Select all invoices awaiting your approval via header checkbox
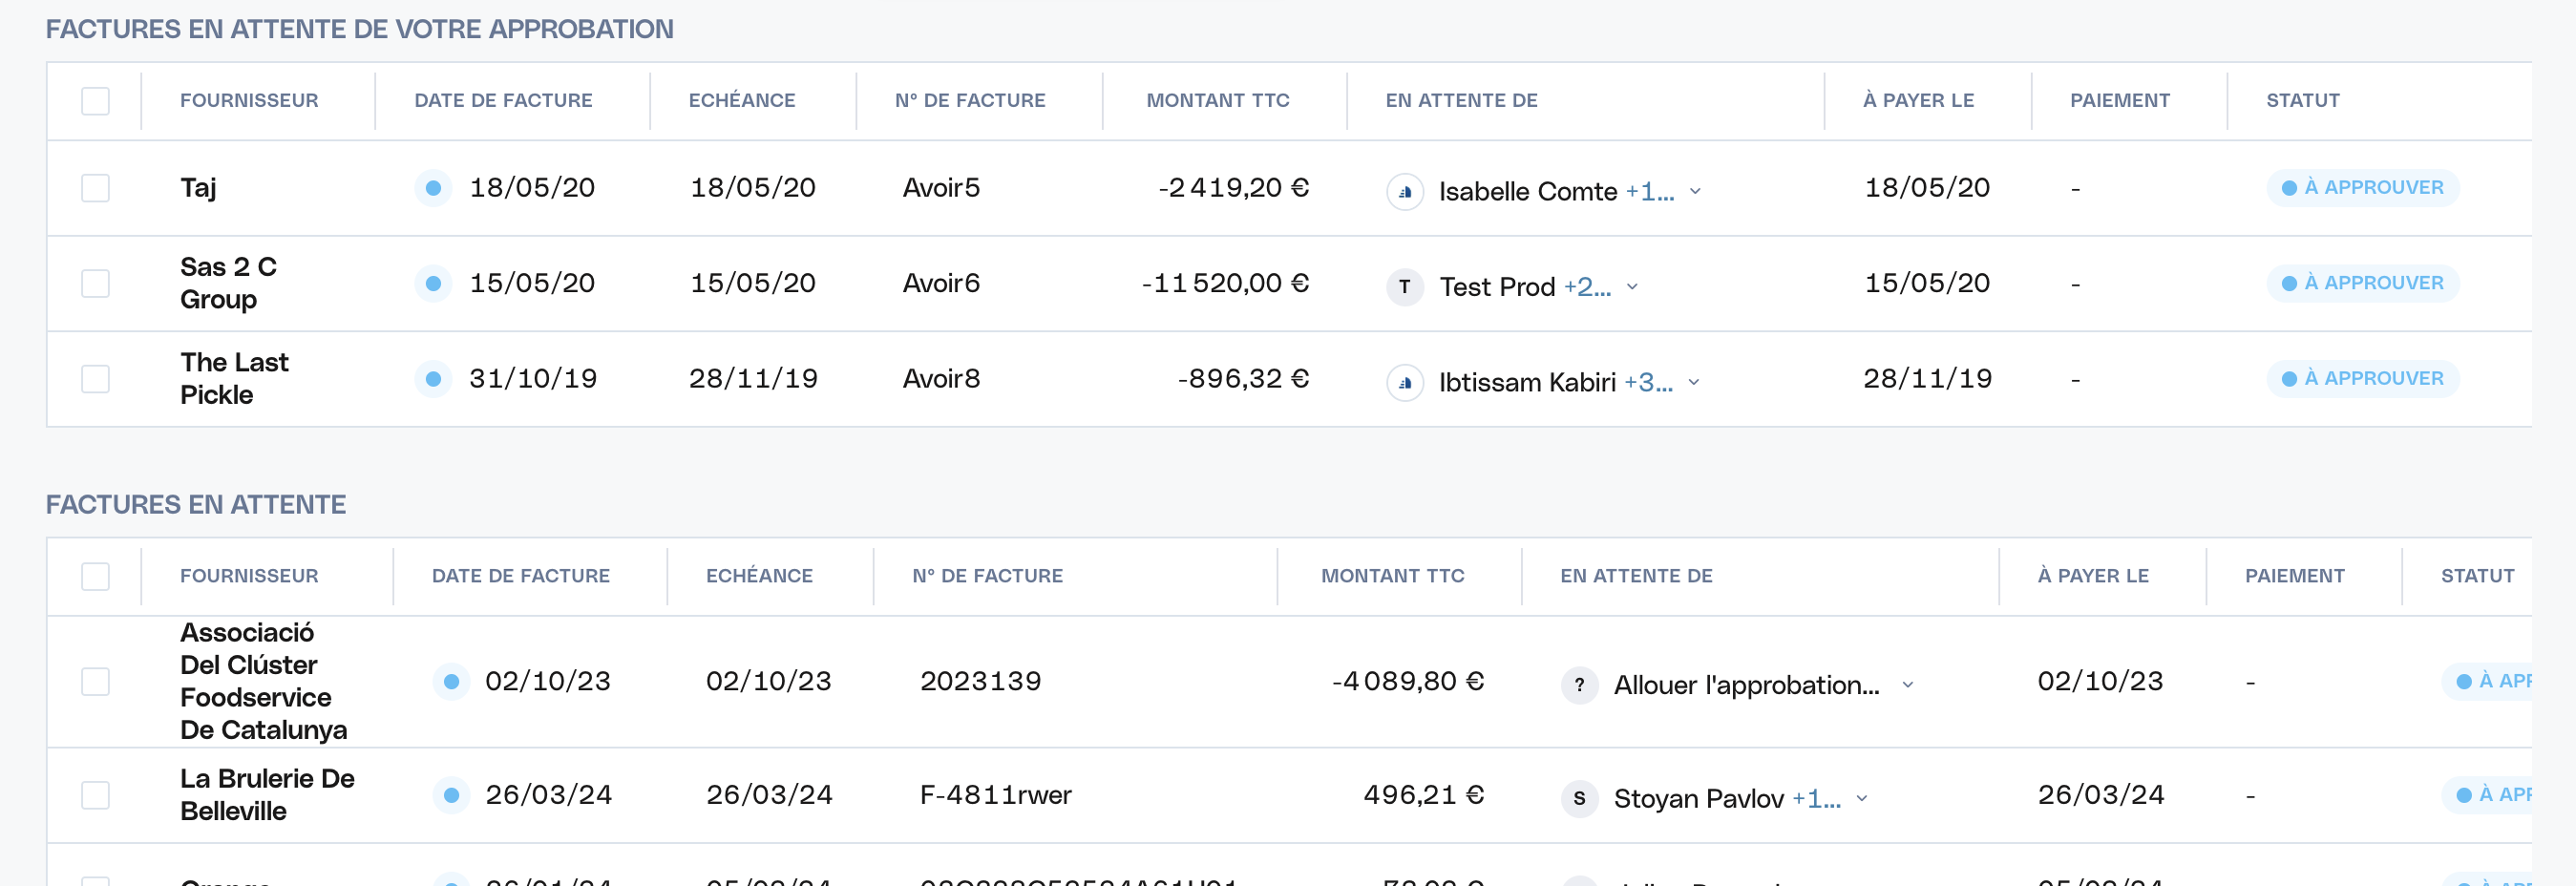The height and width of the screenshot is (886, 2576). pos(95,101)
